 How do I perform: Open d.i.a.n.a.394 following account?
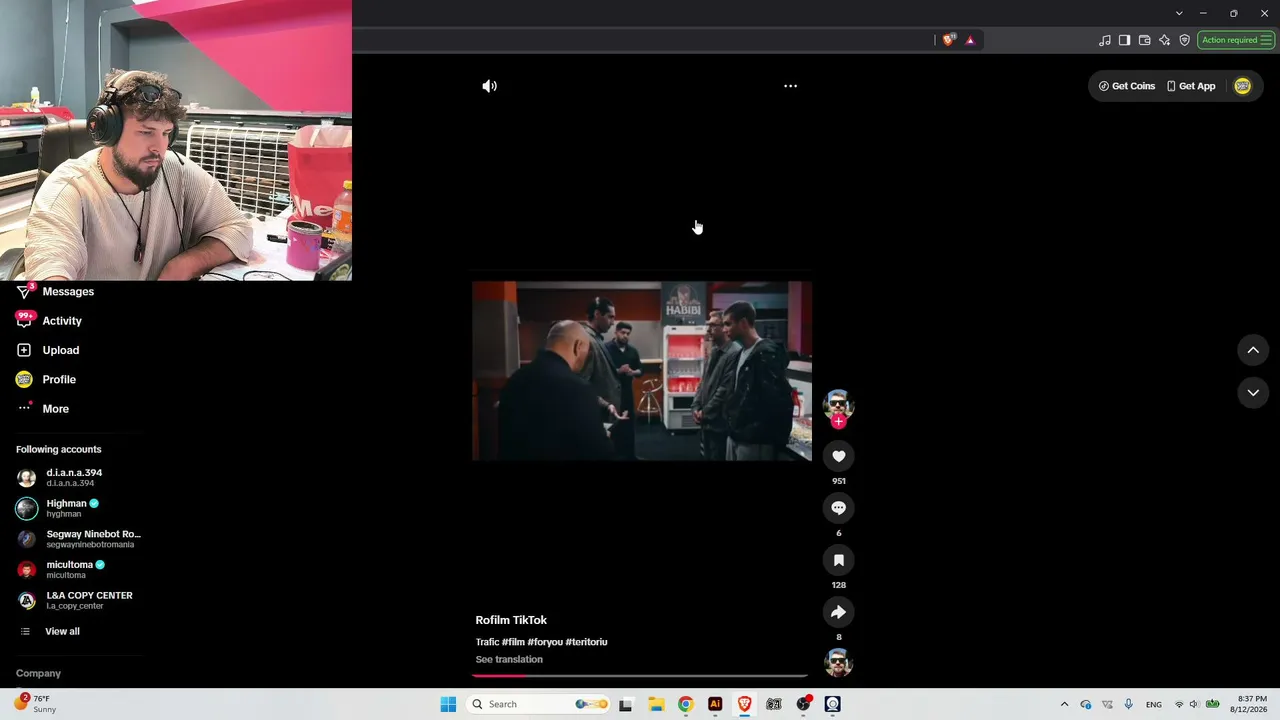(x=60, y=478)
